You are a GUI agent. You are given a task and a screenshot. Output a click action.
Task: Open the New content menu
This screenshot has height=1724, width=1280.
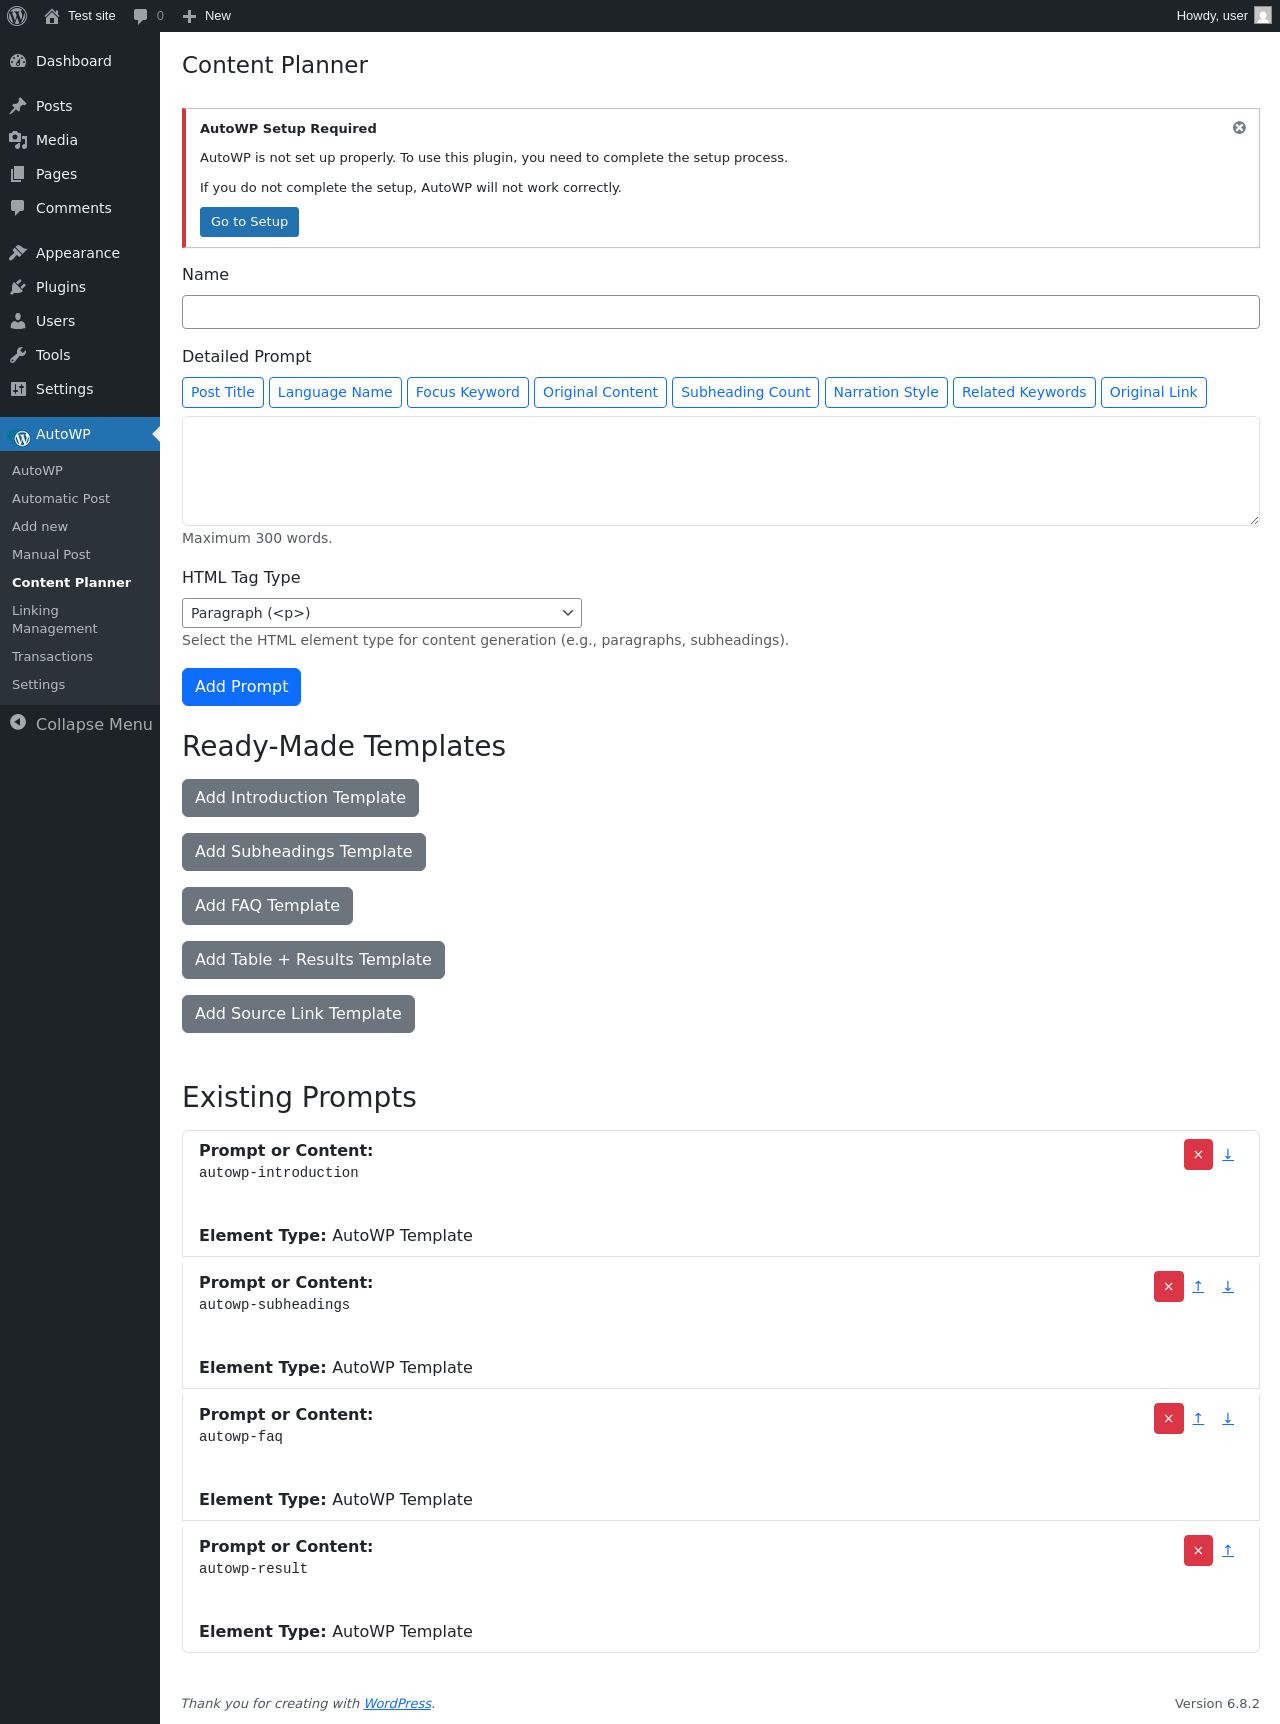pyautogui.click(x=207, y=16)
